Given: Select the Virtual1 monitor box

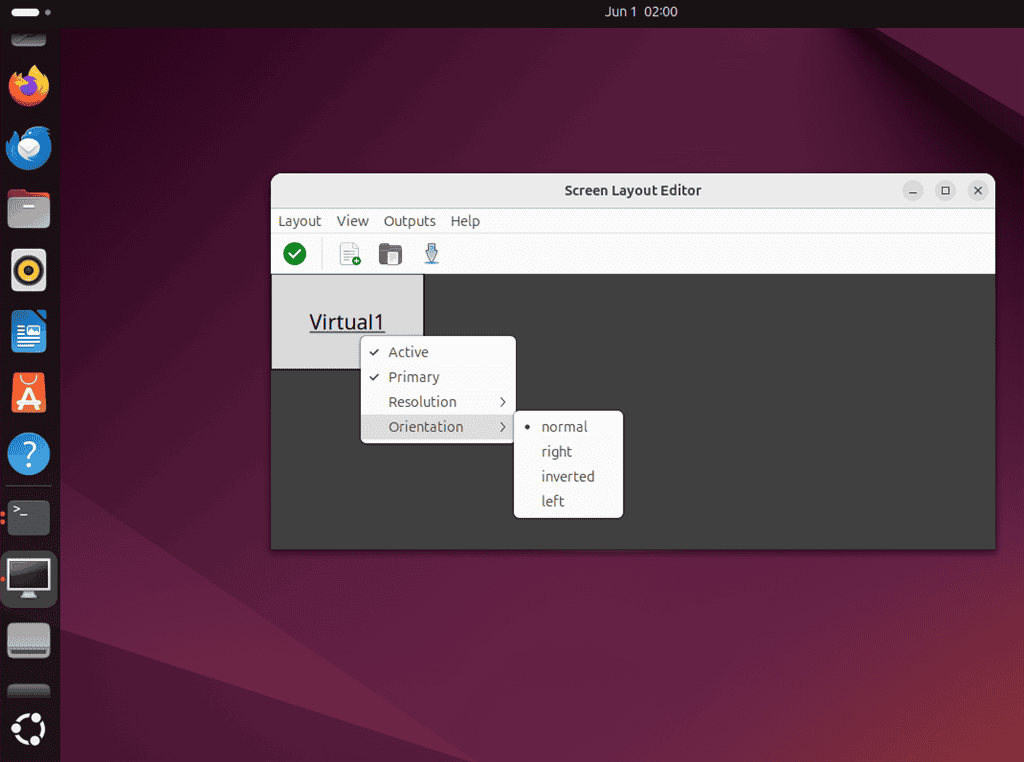Looking at the screenshot, I should coord(347,321).
